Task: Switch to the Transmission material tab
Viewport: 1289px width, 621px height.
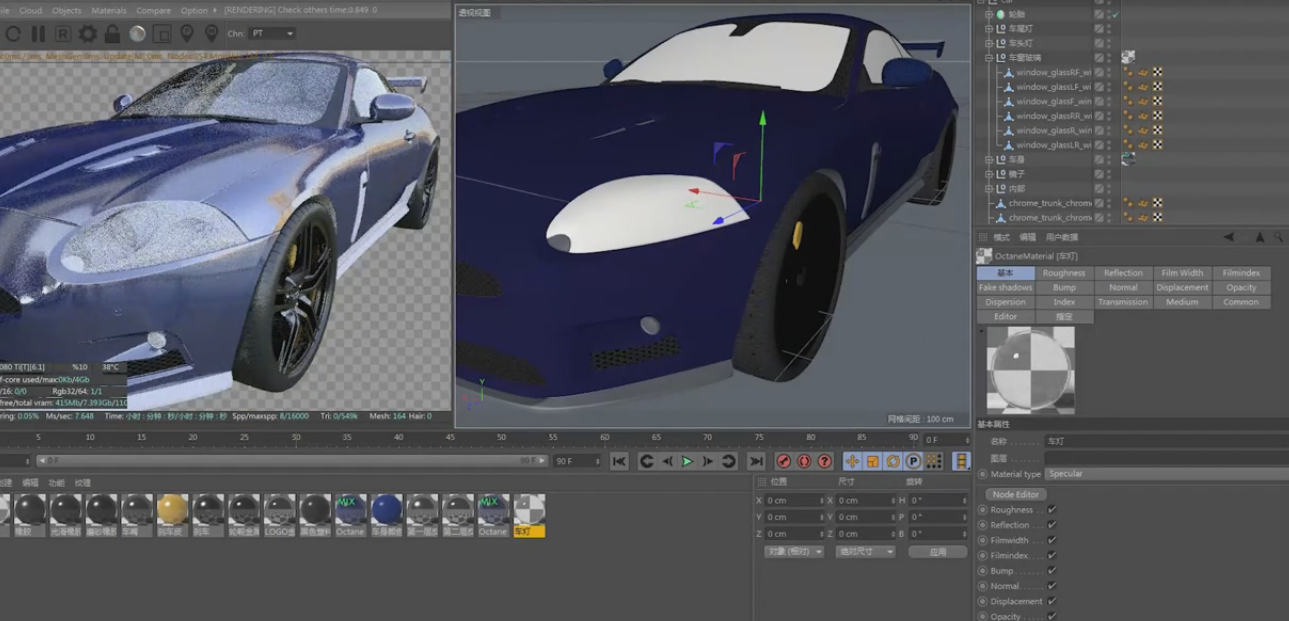Action: click(x=1123, y=302)
